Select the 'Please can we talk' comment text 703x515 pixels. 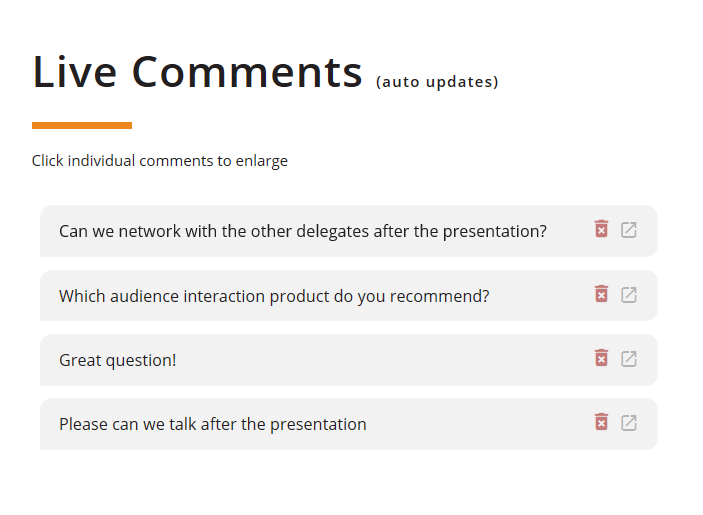213,424
